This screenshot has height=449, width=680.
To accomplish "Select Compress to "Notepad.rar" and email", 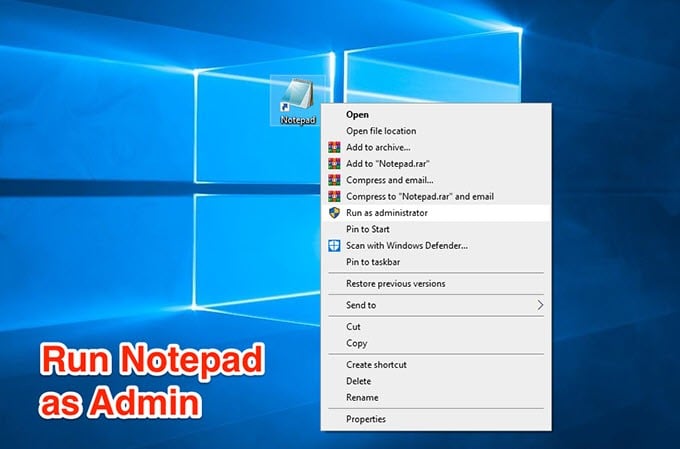I will click(436, 197).
